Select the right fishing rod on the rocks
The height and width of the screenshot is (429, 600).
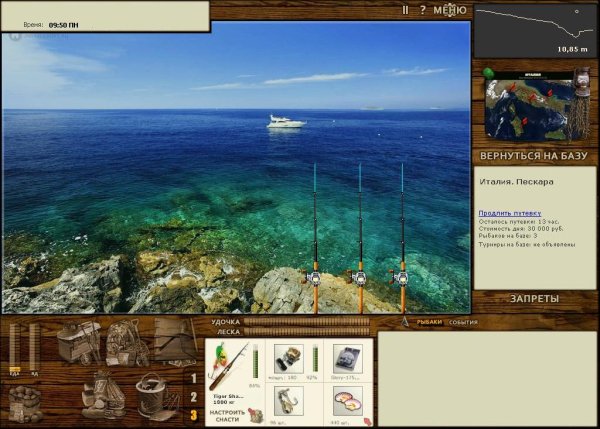tap(402, 238)
